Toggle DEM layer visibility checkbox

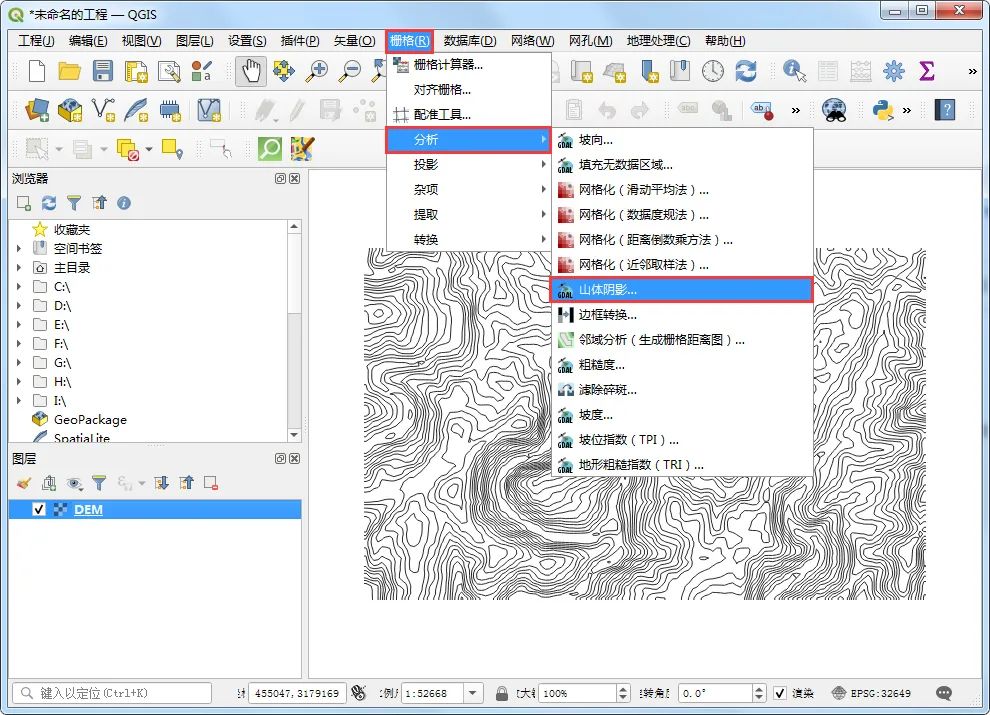39,509
